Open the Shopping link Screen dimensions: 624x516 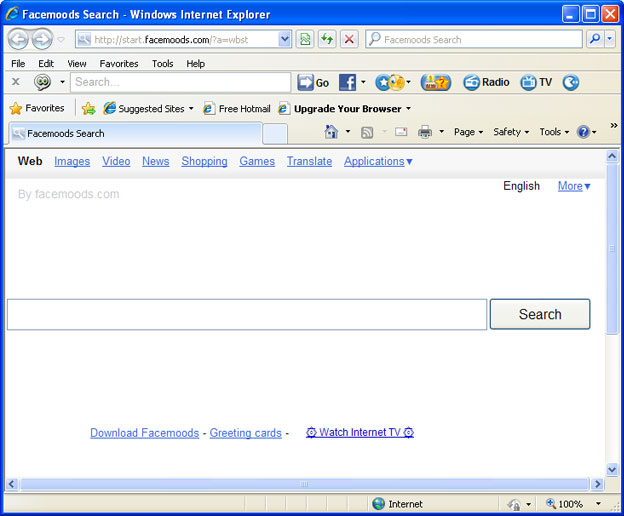pos(205,161)
